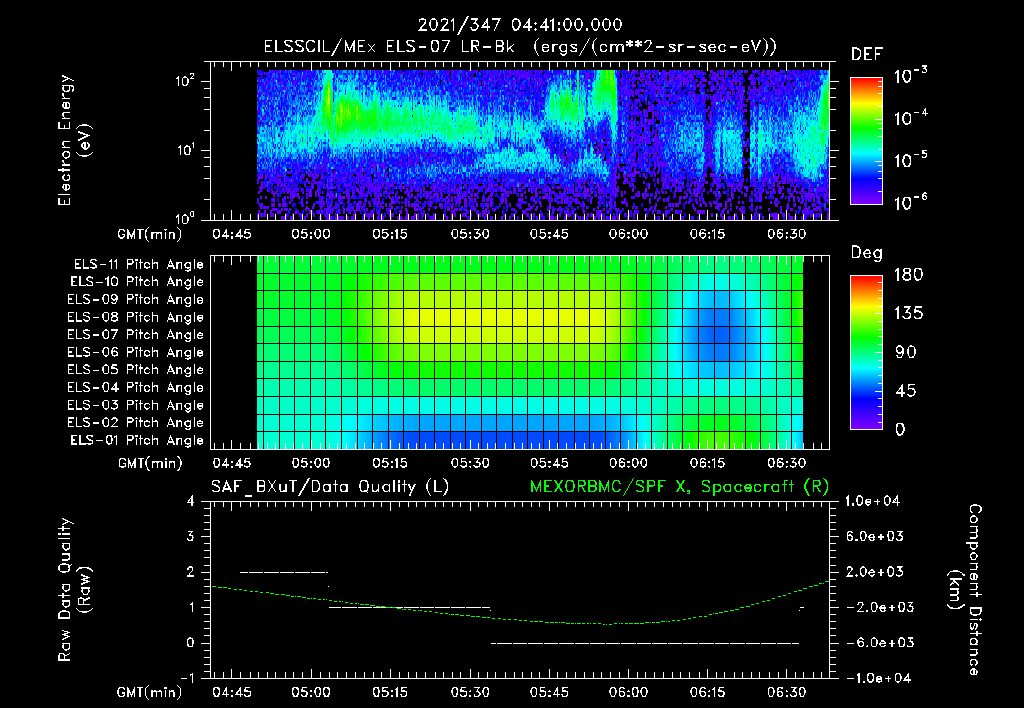Click the Electron Energy (eV) axis label
The height and width of the screenshot is (708, 1024).
(x=74, y=140)
